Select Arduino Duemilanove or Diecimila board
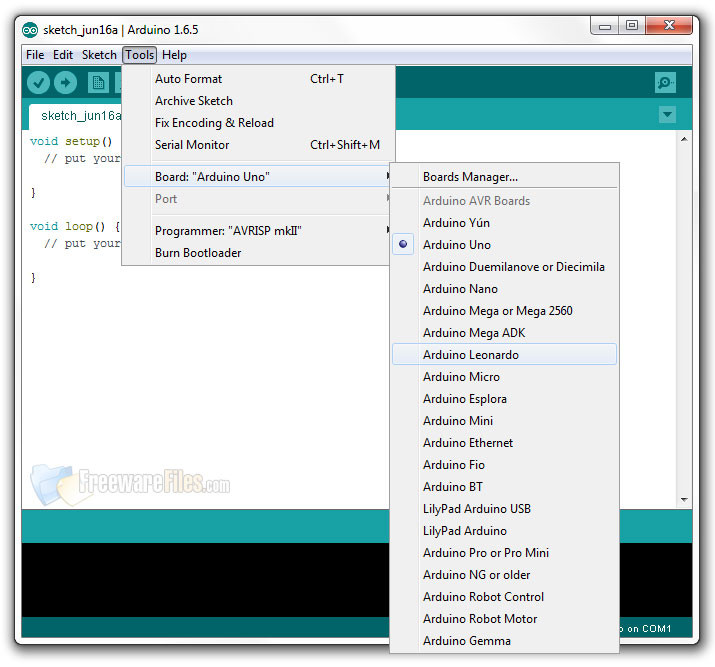Screen dimensions: 715x667 tap(504, 267)
